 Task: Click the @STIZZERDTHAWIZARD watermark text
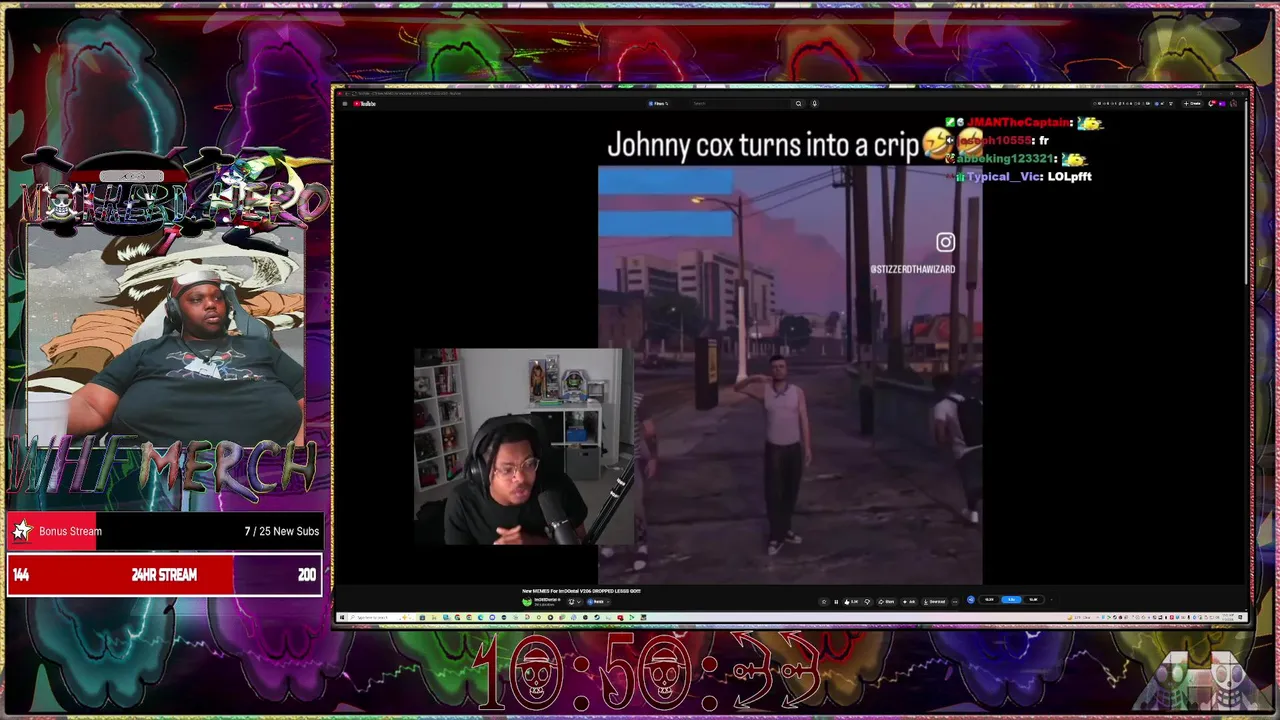(x=912, y=269)
